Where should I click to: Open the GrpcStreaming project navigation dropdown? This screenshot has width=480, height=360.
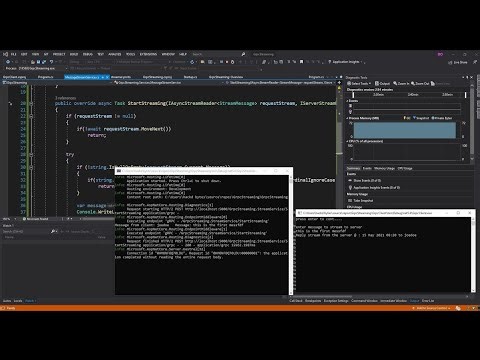57,82
